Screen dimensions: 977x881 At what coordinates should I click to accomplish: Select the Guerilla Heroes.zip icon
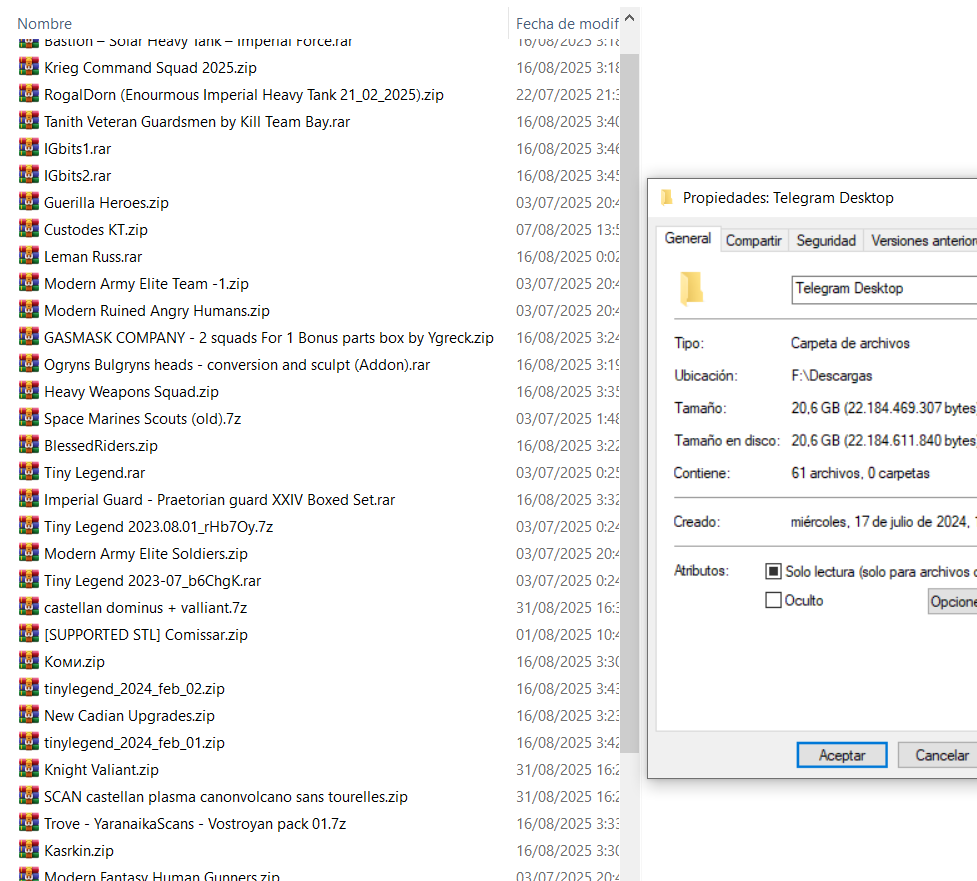point(29,202)
